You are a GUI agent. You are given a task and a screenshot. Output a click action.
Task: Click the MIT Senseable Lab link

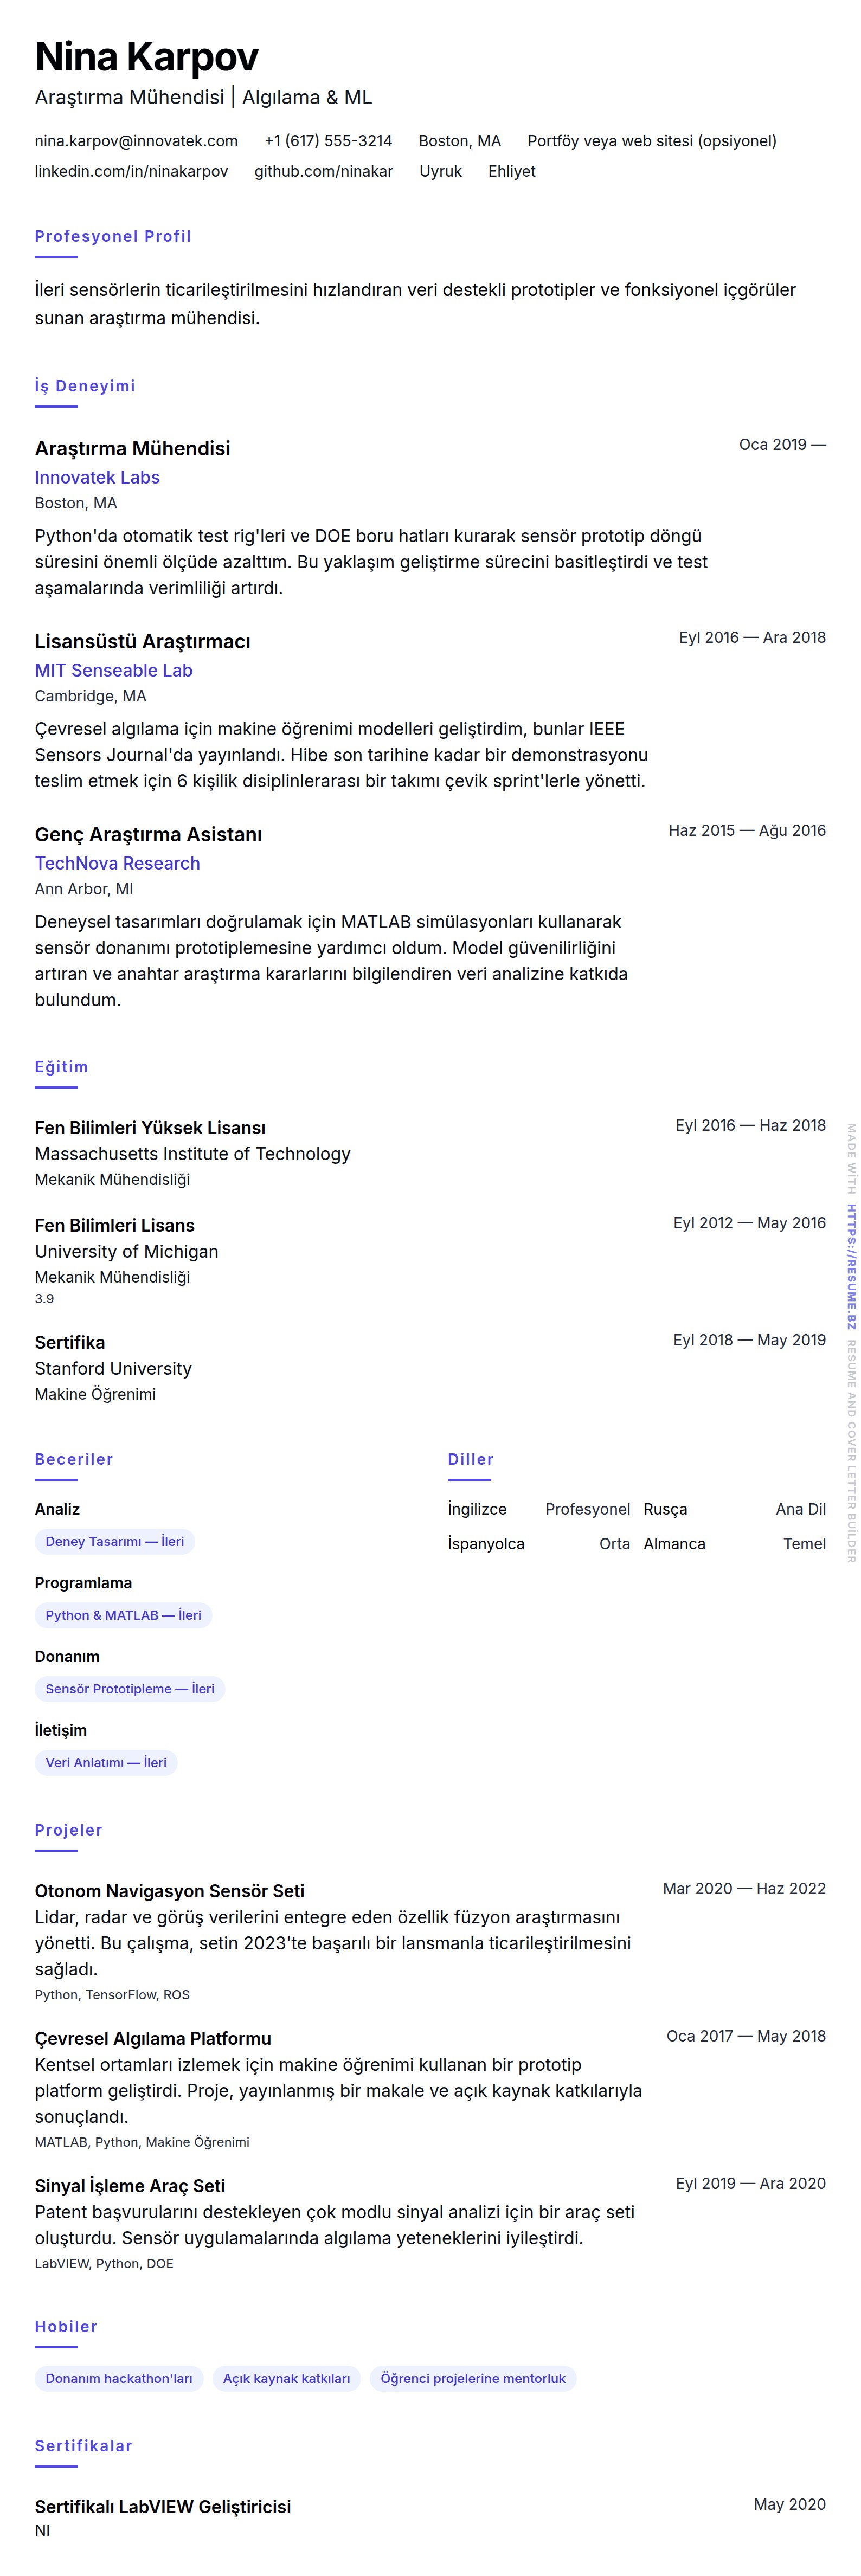tap(113, 670)
